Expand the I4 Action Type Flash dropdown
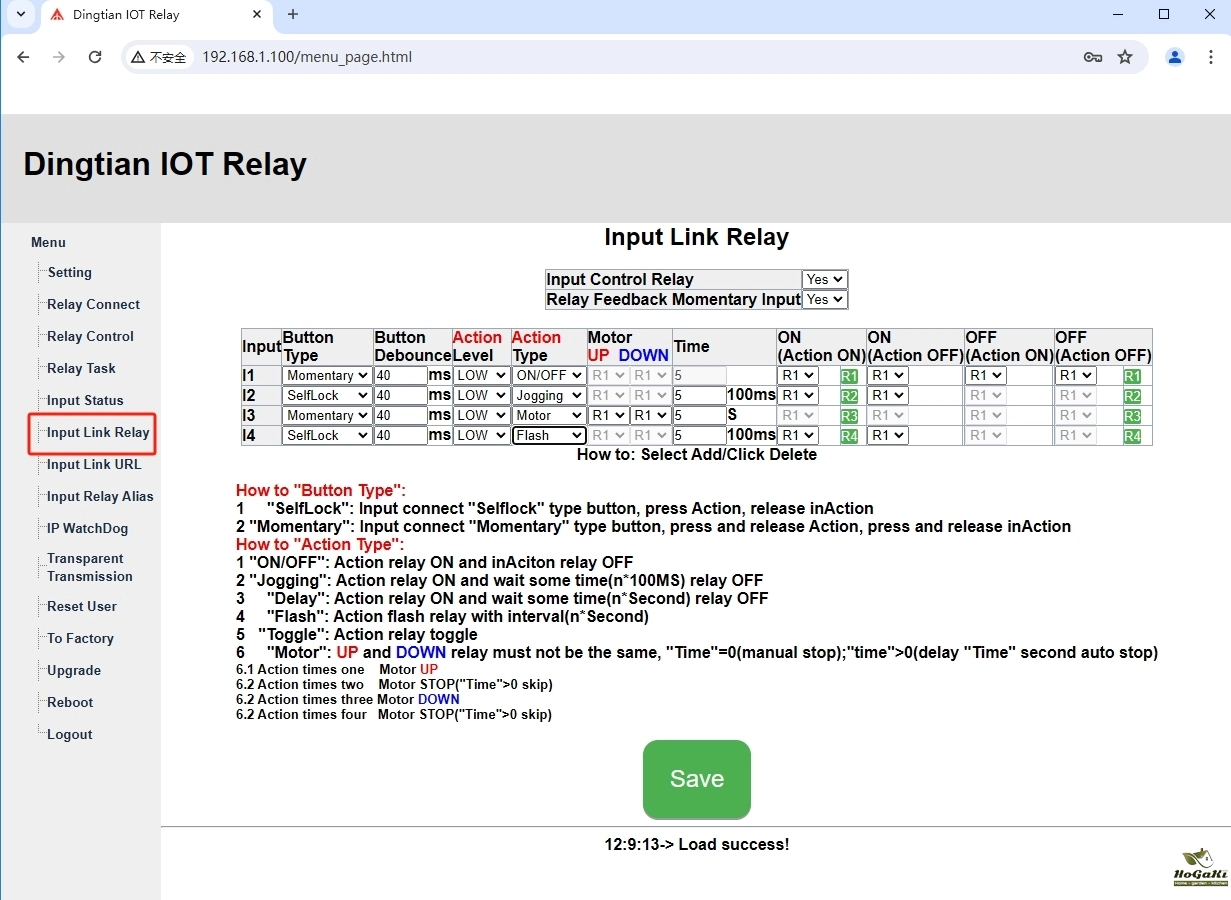The height and width of the screenshot is (900, 1231). coord(549,436)
